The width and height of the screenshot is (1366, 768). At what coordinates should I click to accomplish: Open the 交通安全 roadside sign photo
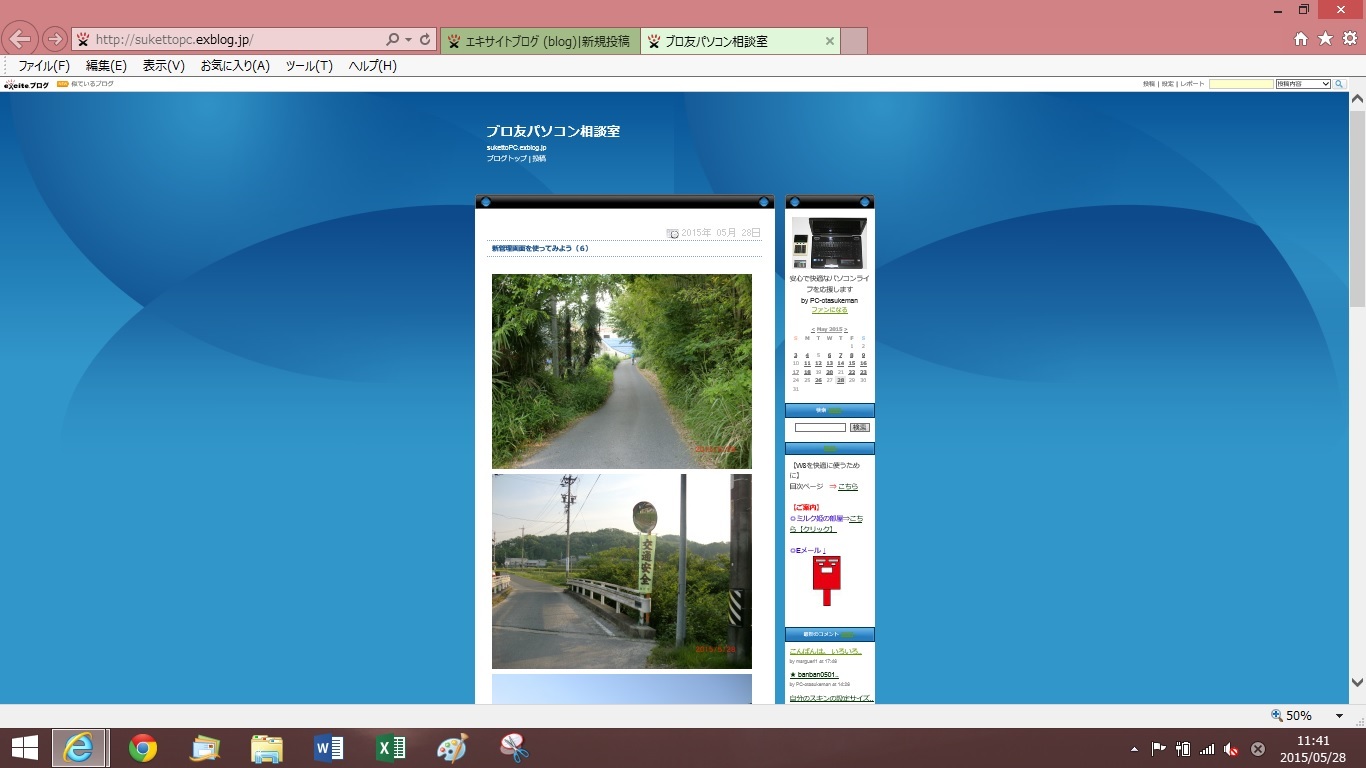pos(622,571)
